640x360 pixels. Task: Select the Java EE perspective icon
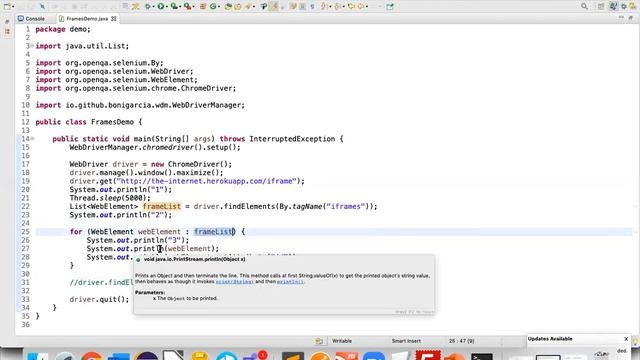[x=613, y=6]
